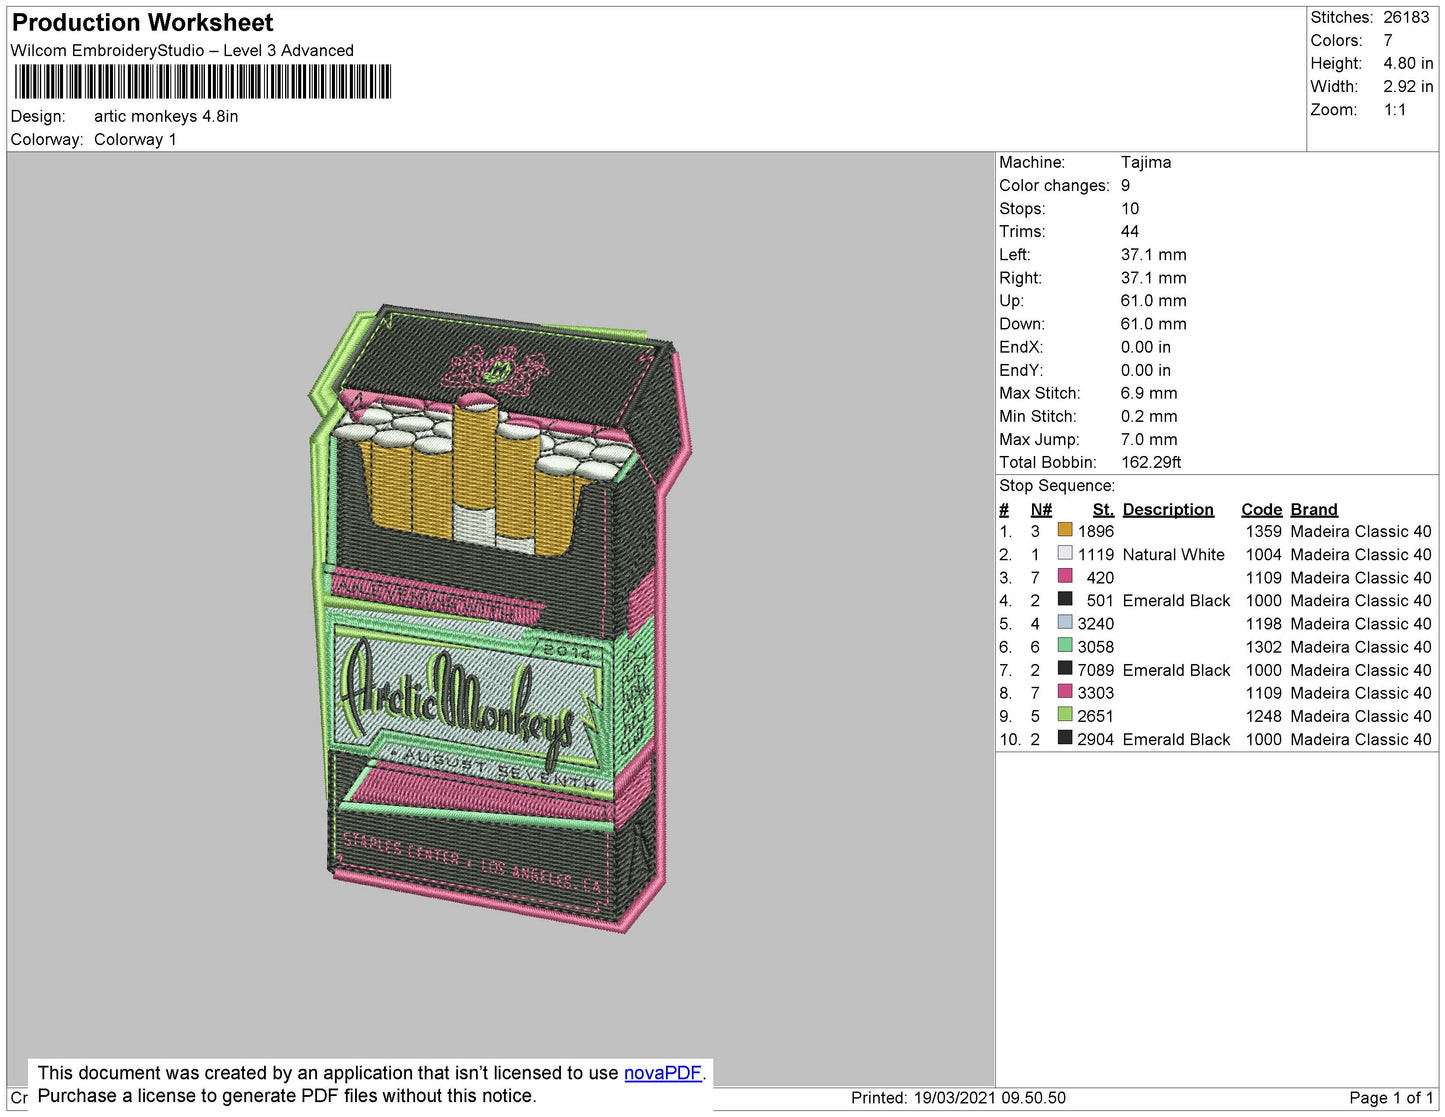
Task: Click the black swatch in stop row 4
Action: coord(1065,599)
